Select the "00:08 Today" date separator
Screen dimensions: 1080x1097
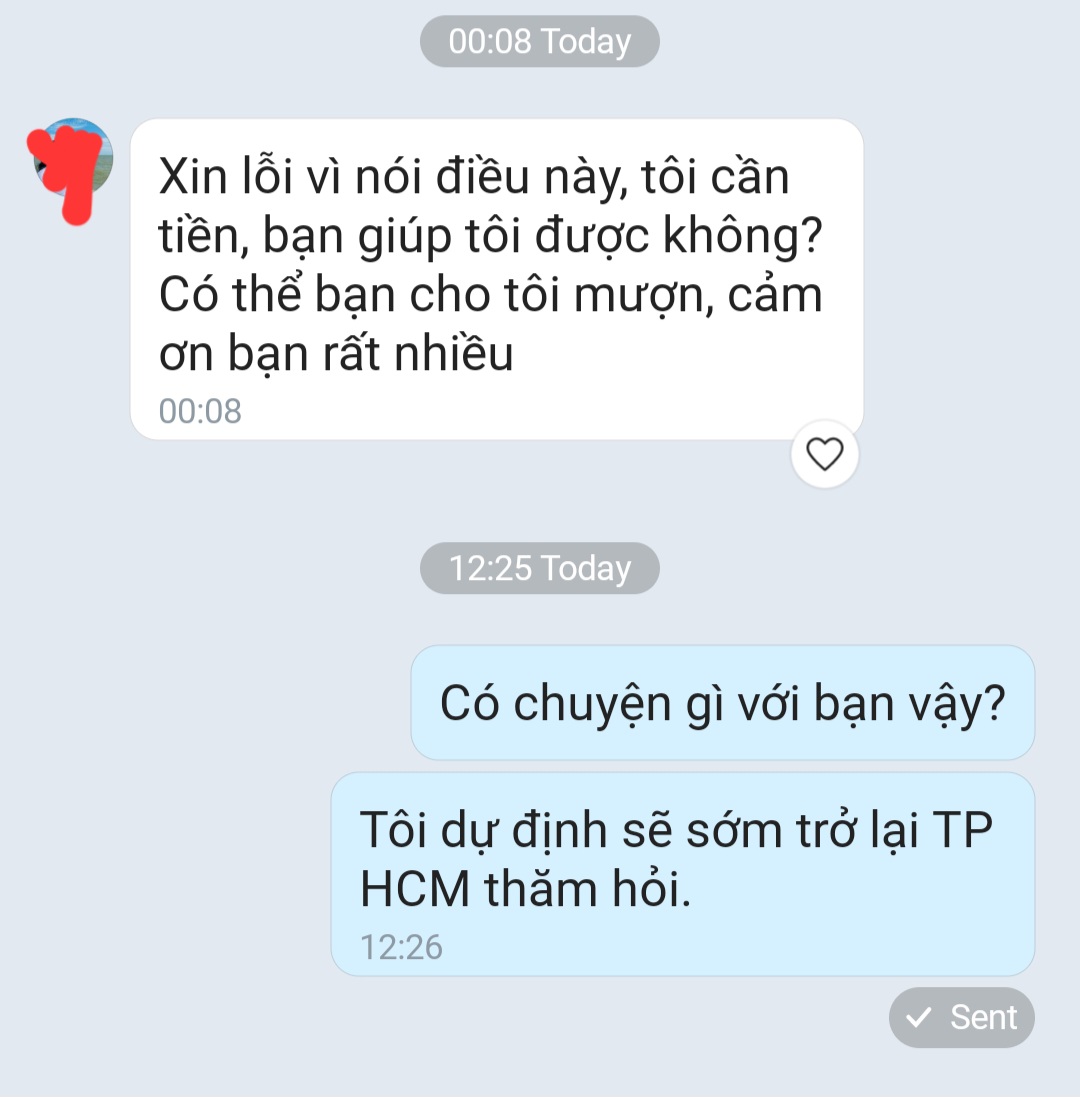(x=539, y=41)
